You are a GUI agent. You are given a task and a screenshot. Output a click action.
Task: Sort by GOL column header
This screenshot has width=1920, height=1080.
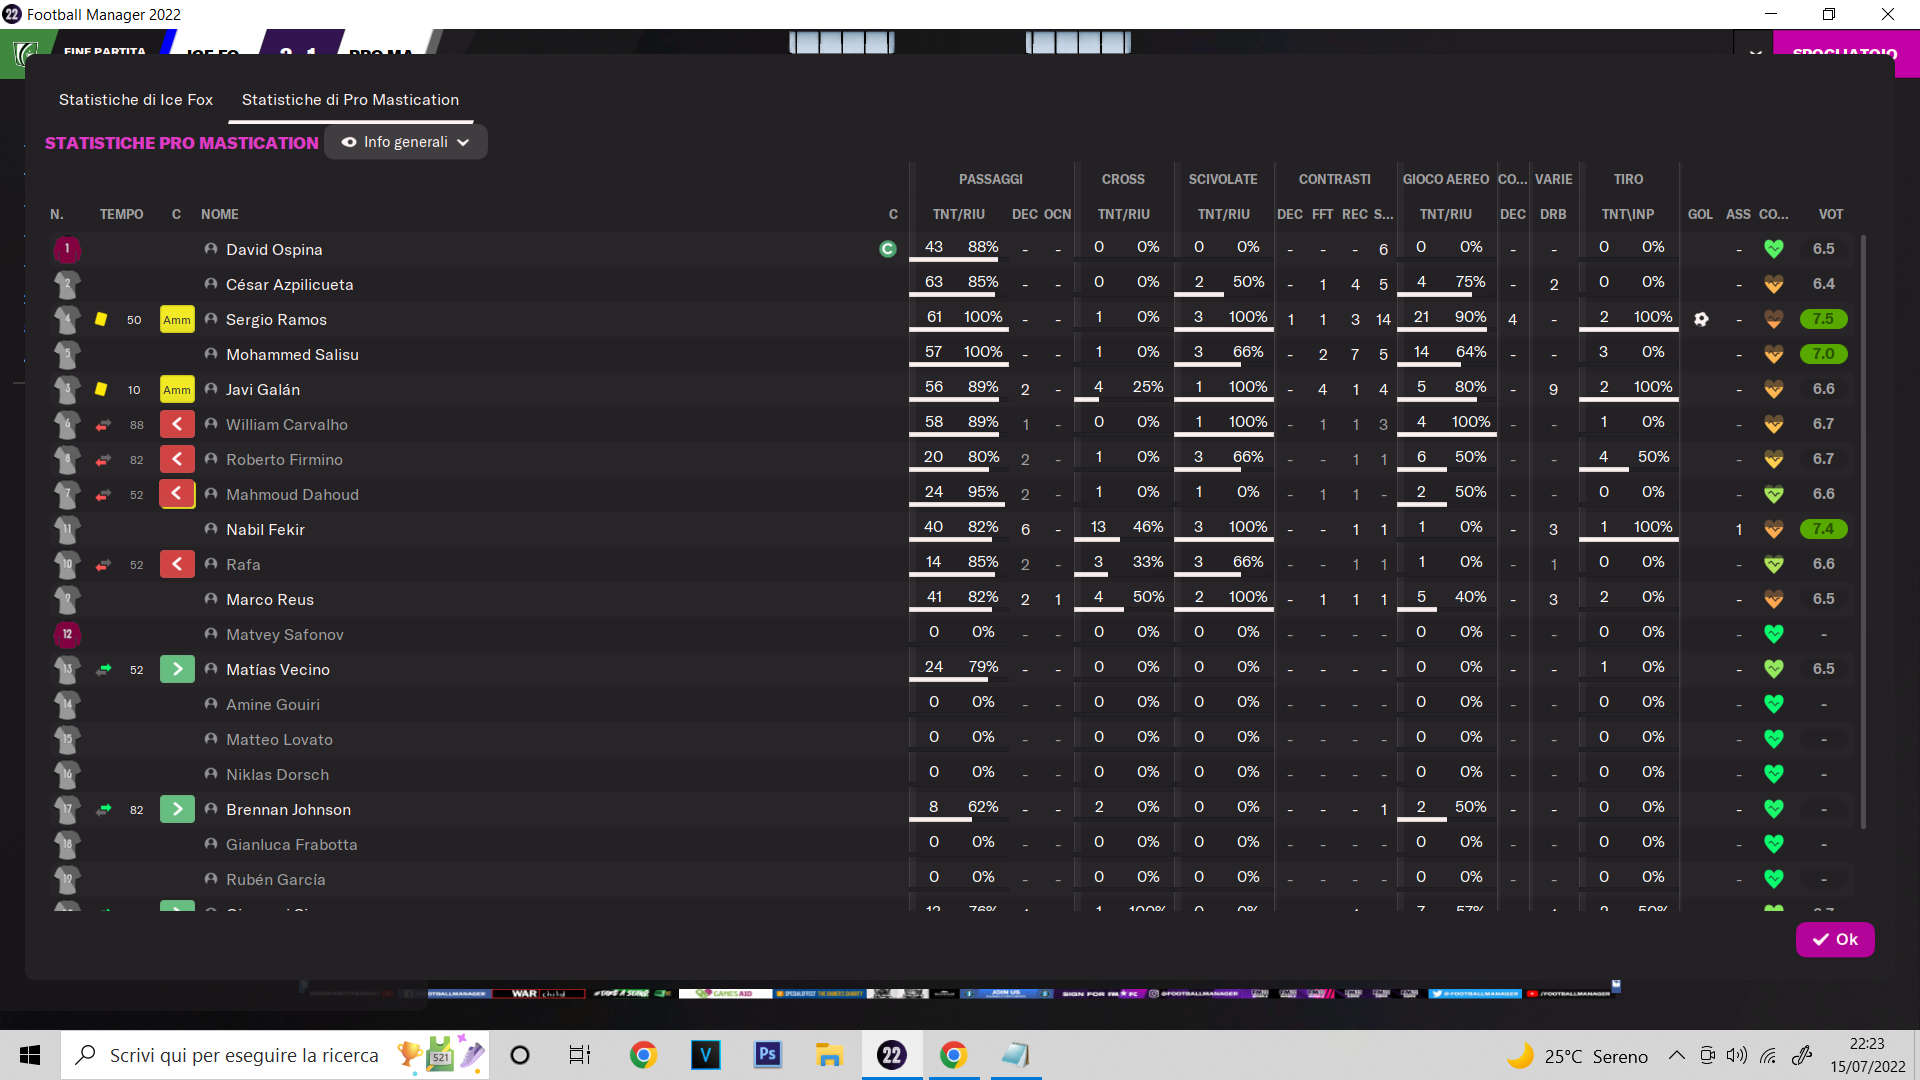pyautogui.click(x=1701, y=215)
